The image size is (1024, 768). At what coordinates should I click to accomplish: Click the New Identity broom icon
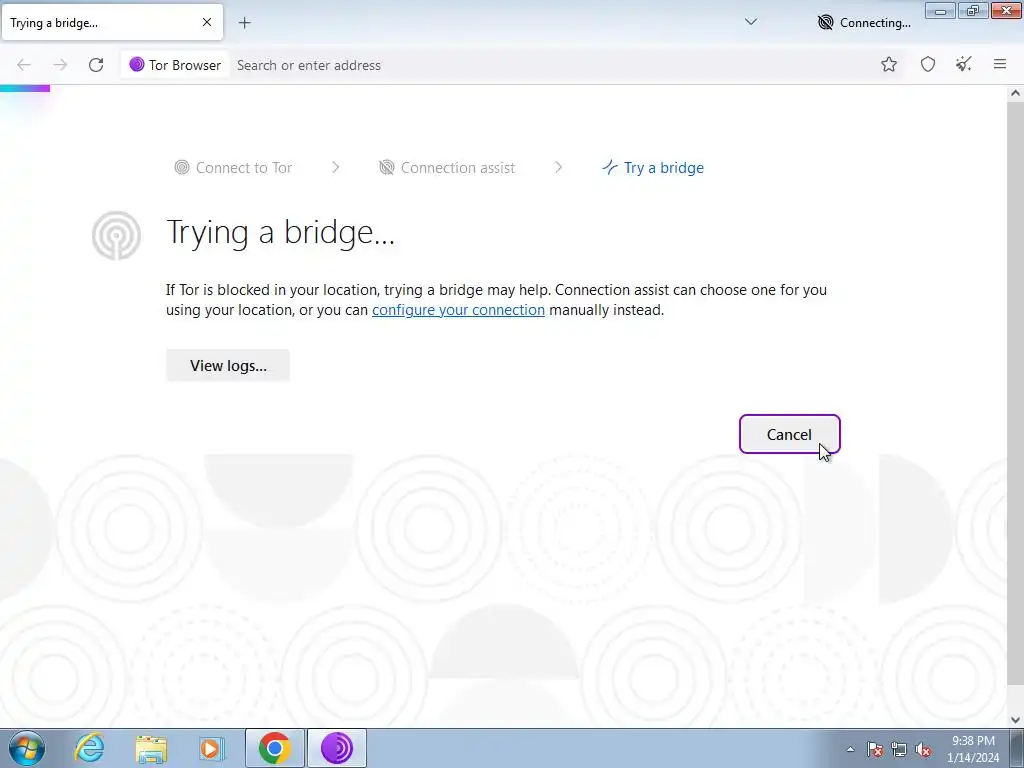point(964,64)
